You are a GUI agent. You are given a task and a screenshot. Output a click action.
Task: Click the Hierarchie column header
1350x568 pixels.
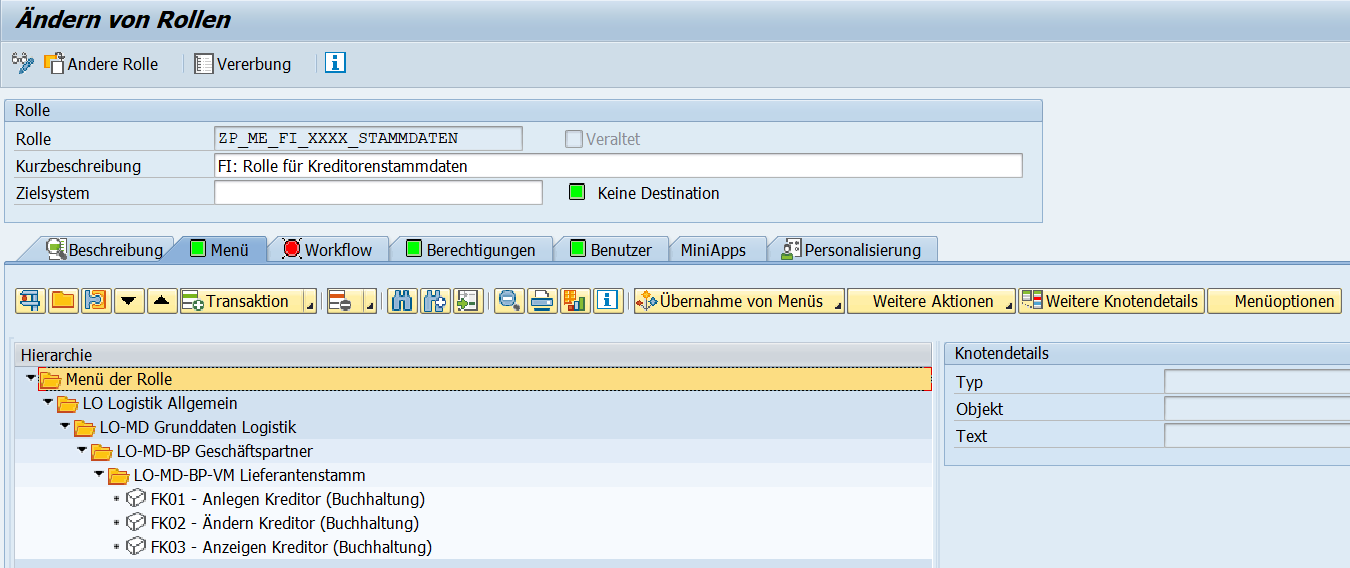click(x=474, y=355)
